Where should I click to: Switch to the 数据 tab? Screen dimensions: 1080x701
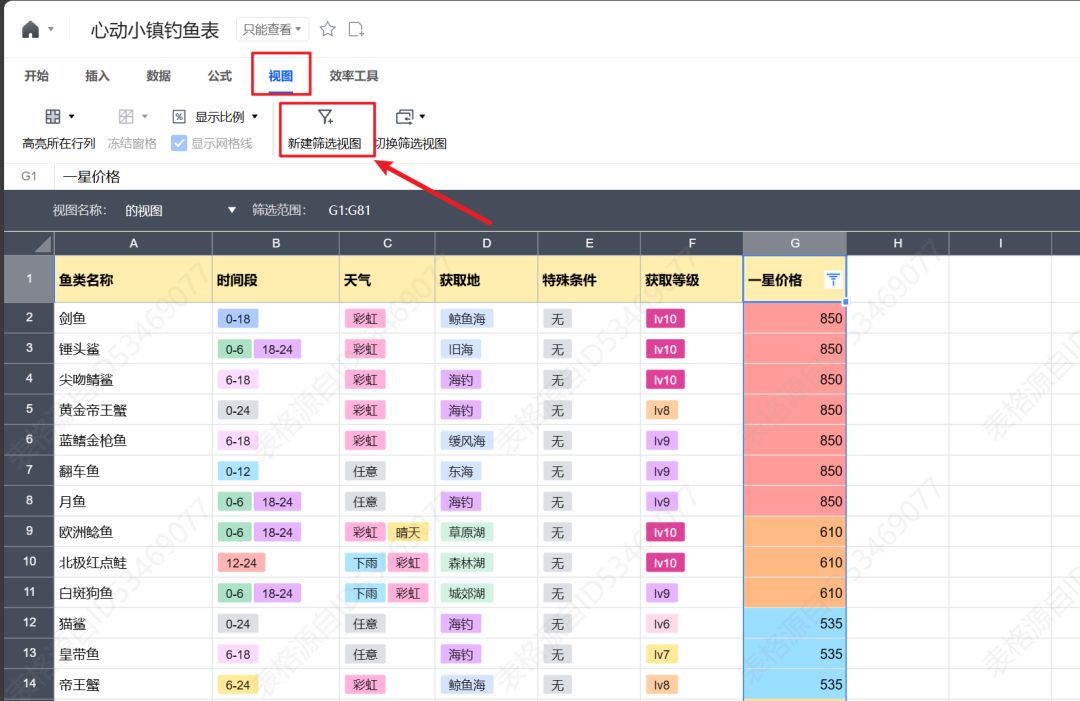[158, 76]
